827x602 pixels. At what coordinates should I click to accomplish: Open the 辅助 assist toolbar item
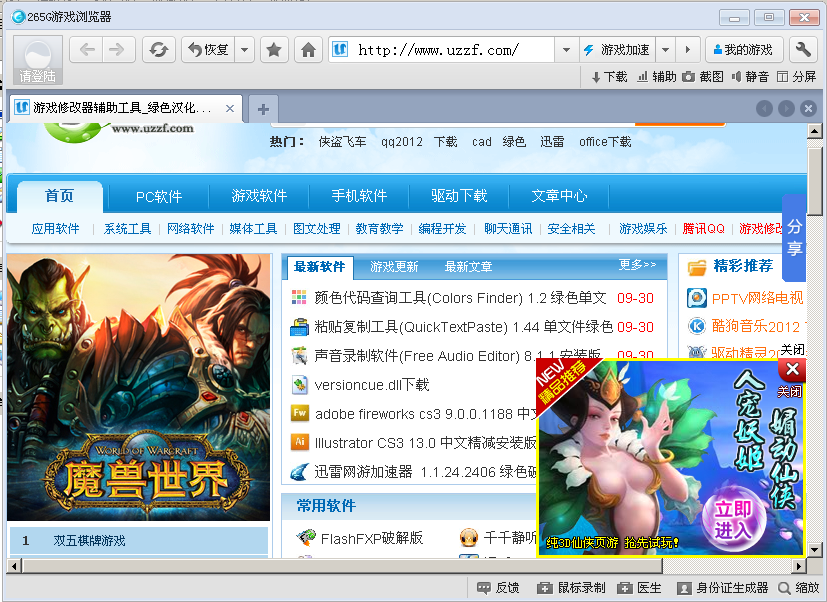(657, 77)
